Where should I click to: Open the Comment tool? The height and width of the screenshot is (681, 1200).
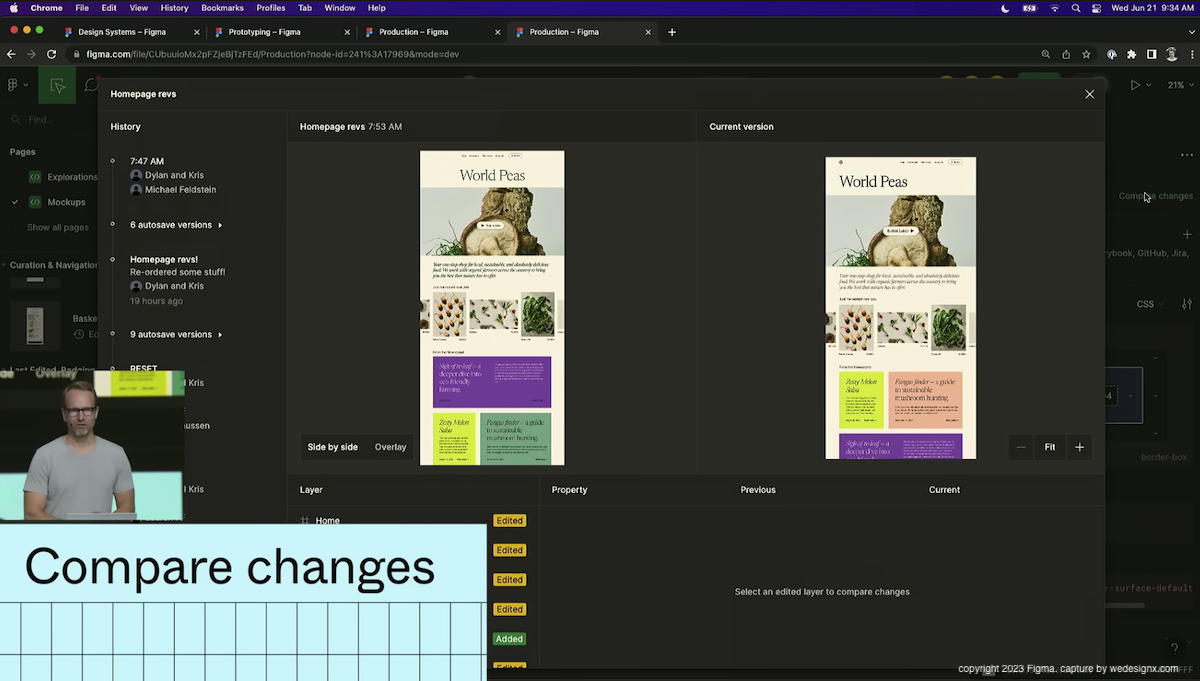click(x=91, y=84)
